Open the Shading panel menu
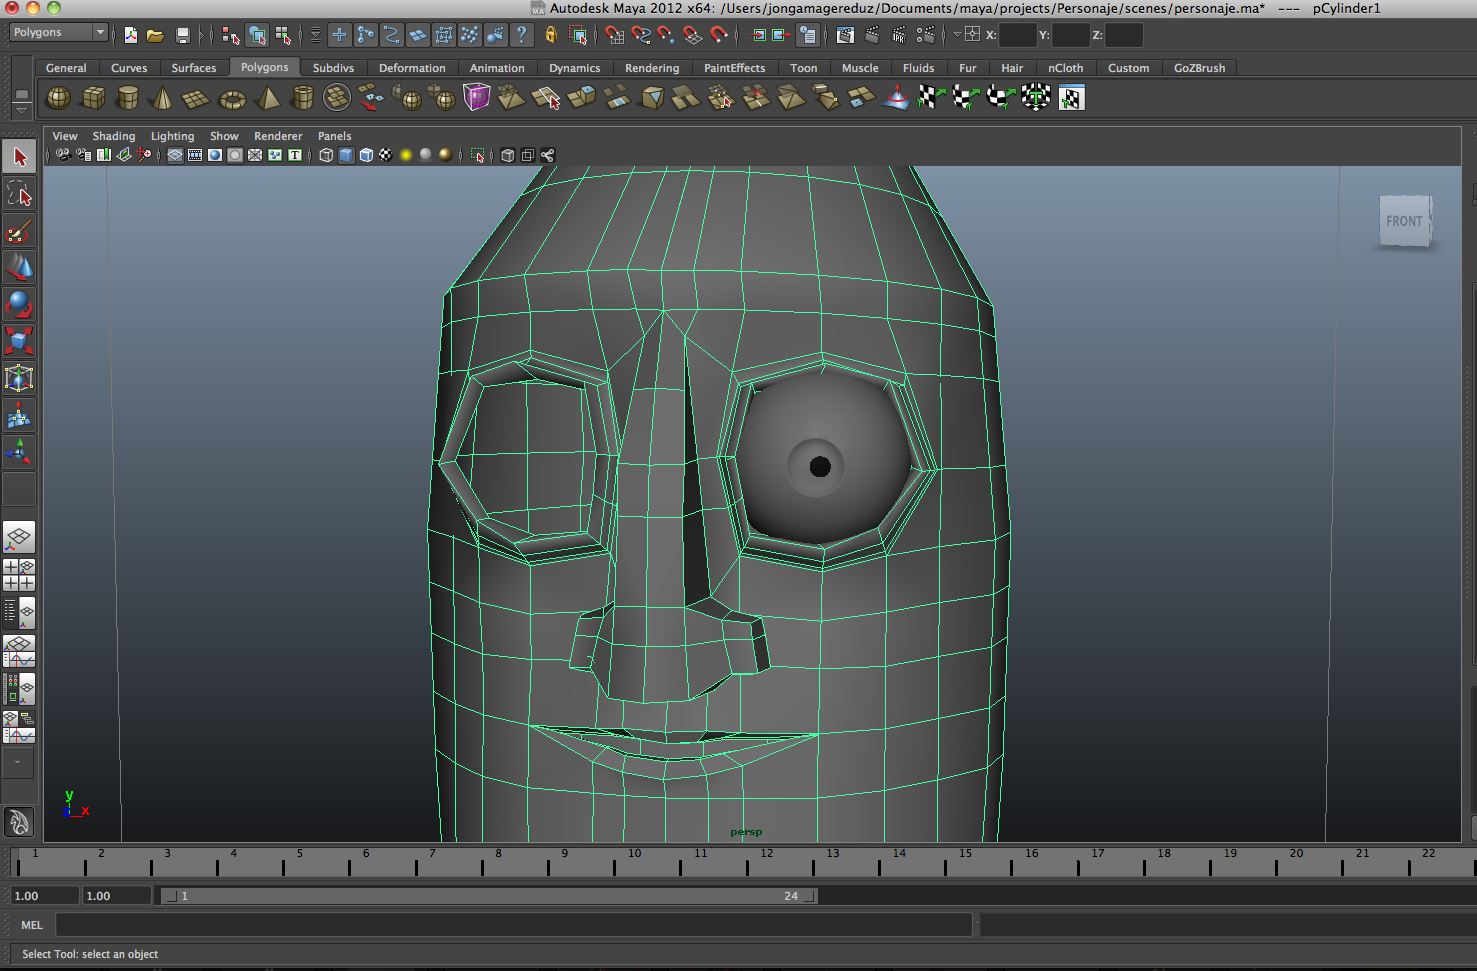Screen dimensions: 1477x971 tap(114, 136)
